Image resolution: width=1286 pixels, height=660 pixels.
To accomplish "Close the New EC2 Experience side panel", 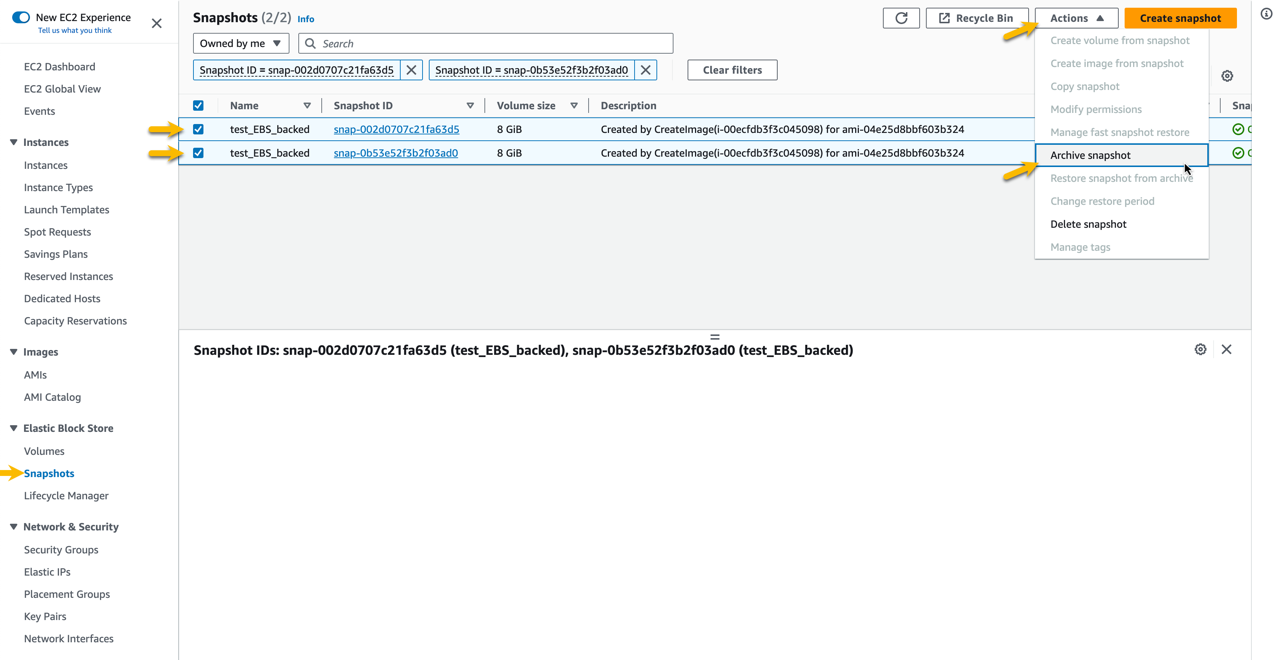I will click(x=156, y=23).
